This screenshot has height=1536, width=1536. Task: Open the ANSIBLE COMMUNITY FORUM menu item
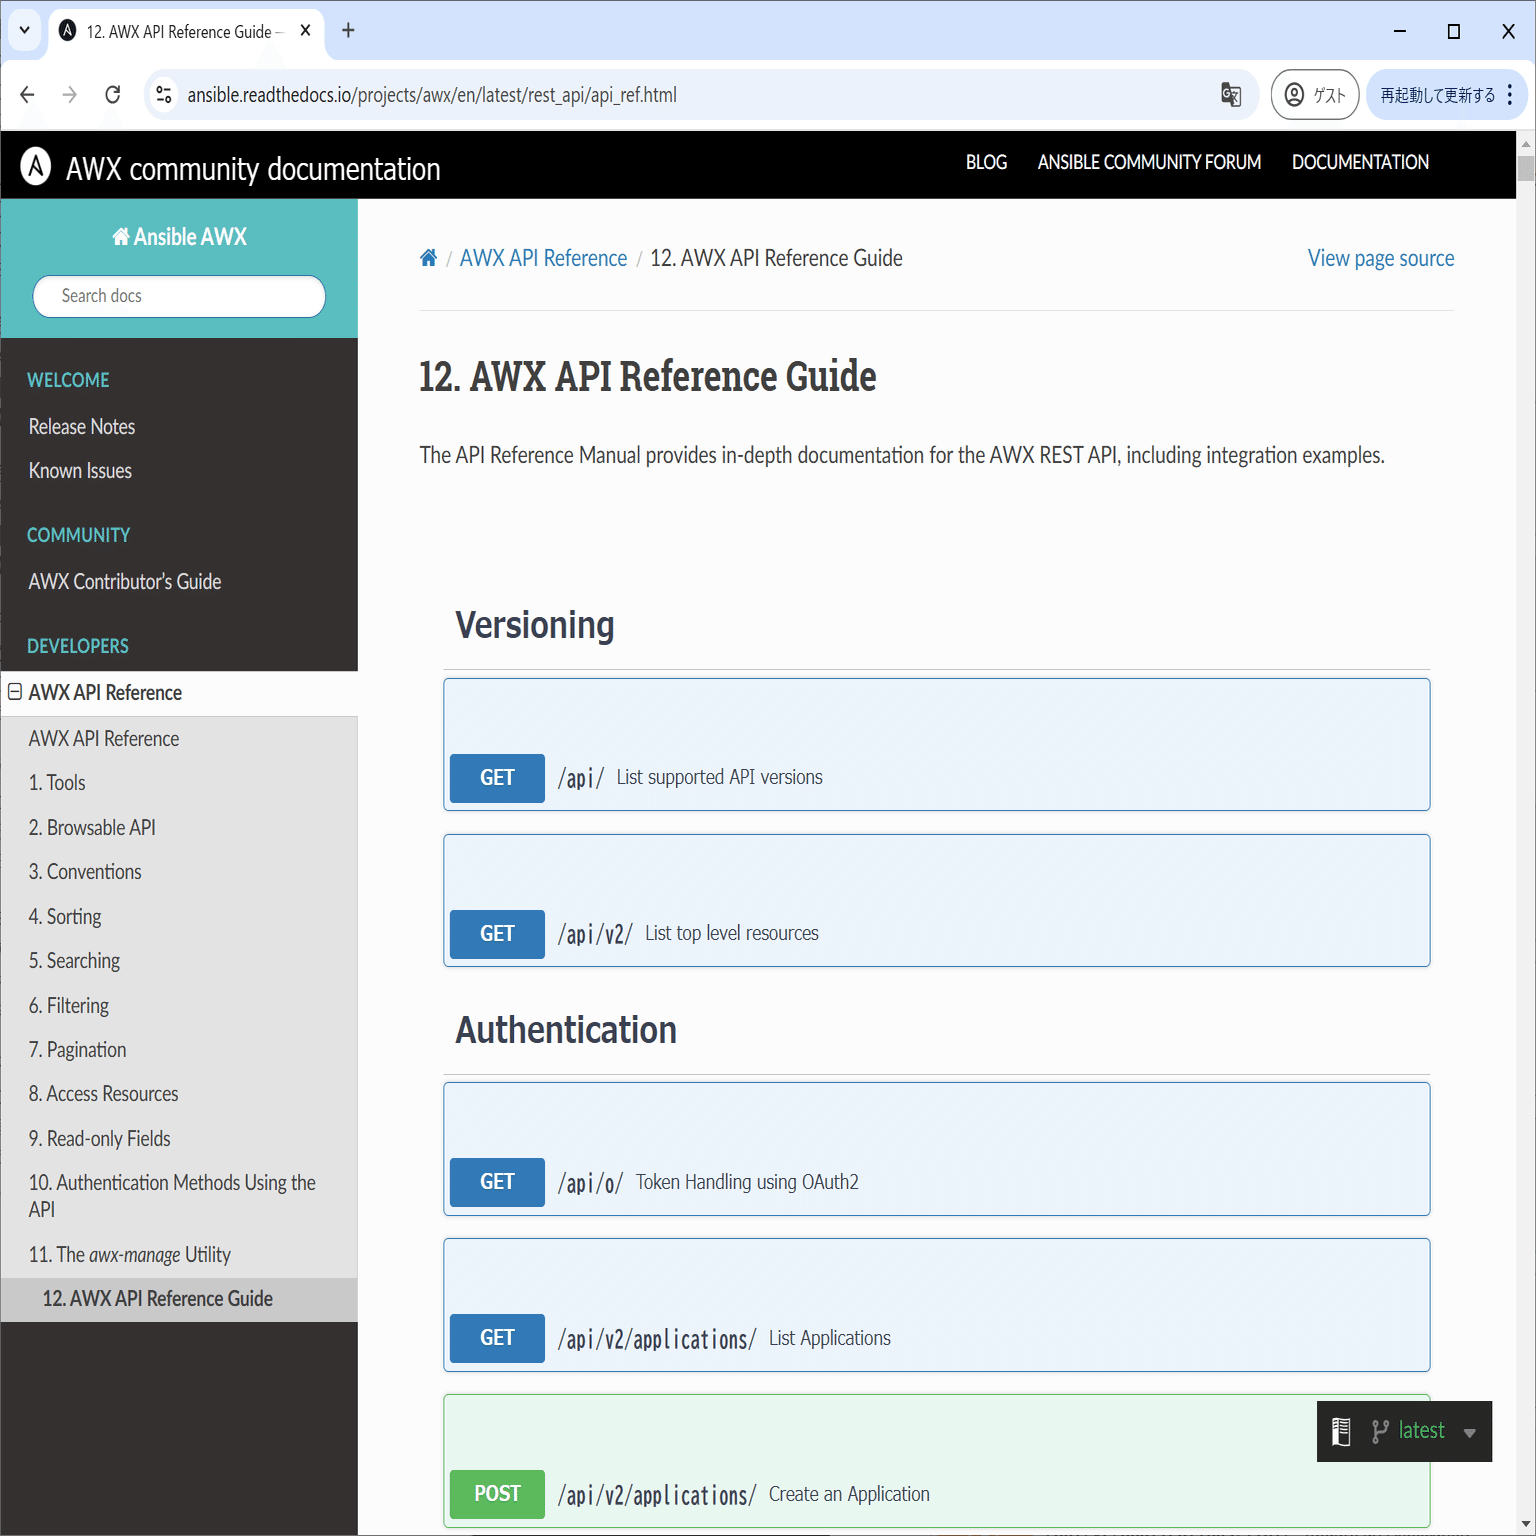click(1148, 162)
